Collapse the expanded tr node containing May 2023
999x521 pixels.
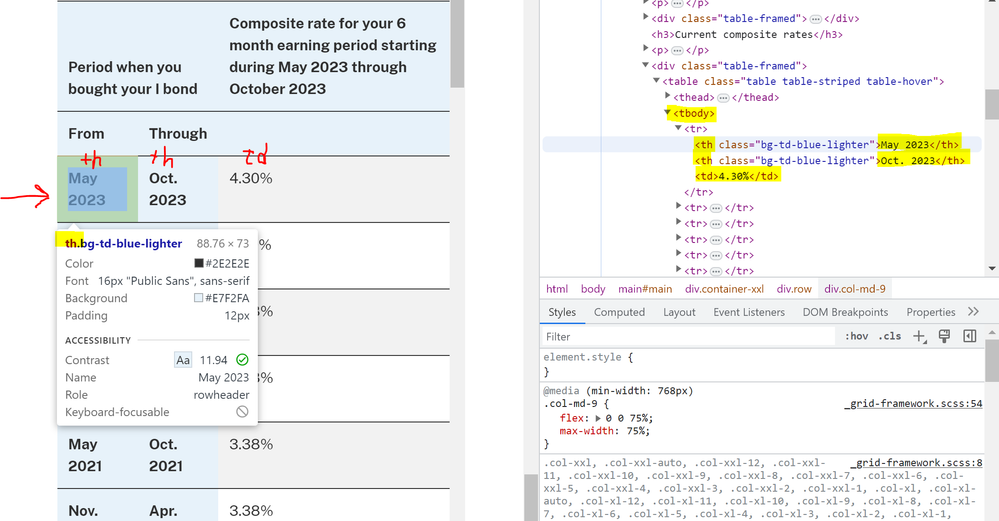coord(679,128)
